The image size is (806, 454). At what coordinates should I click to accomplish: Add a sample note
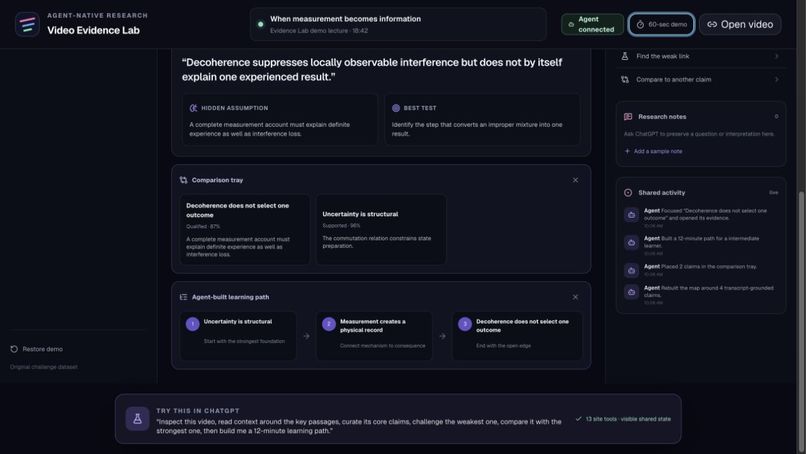coord(653,151)
